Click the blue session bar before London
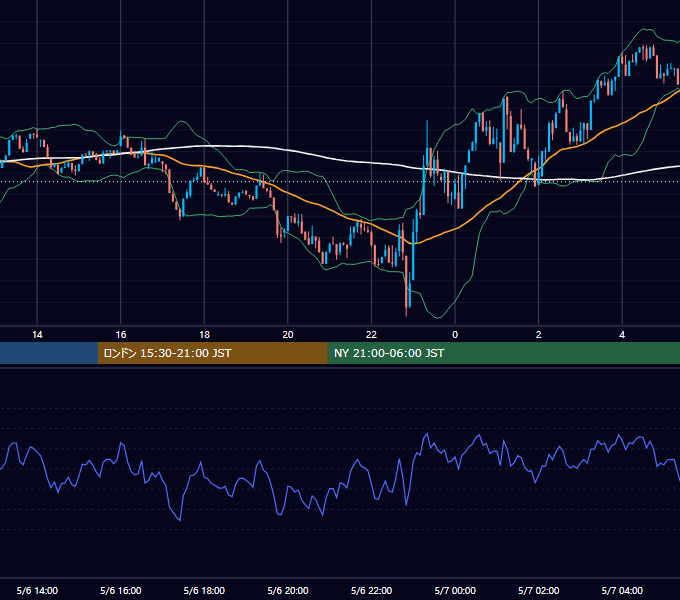 49,353
